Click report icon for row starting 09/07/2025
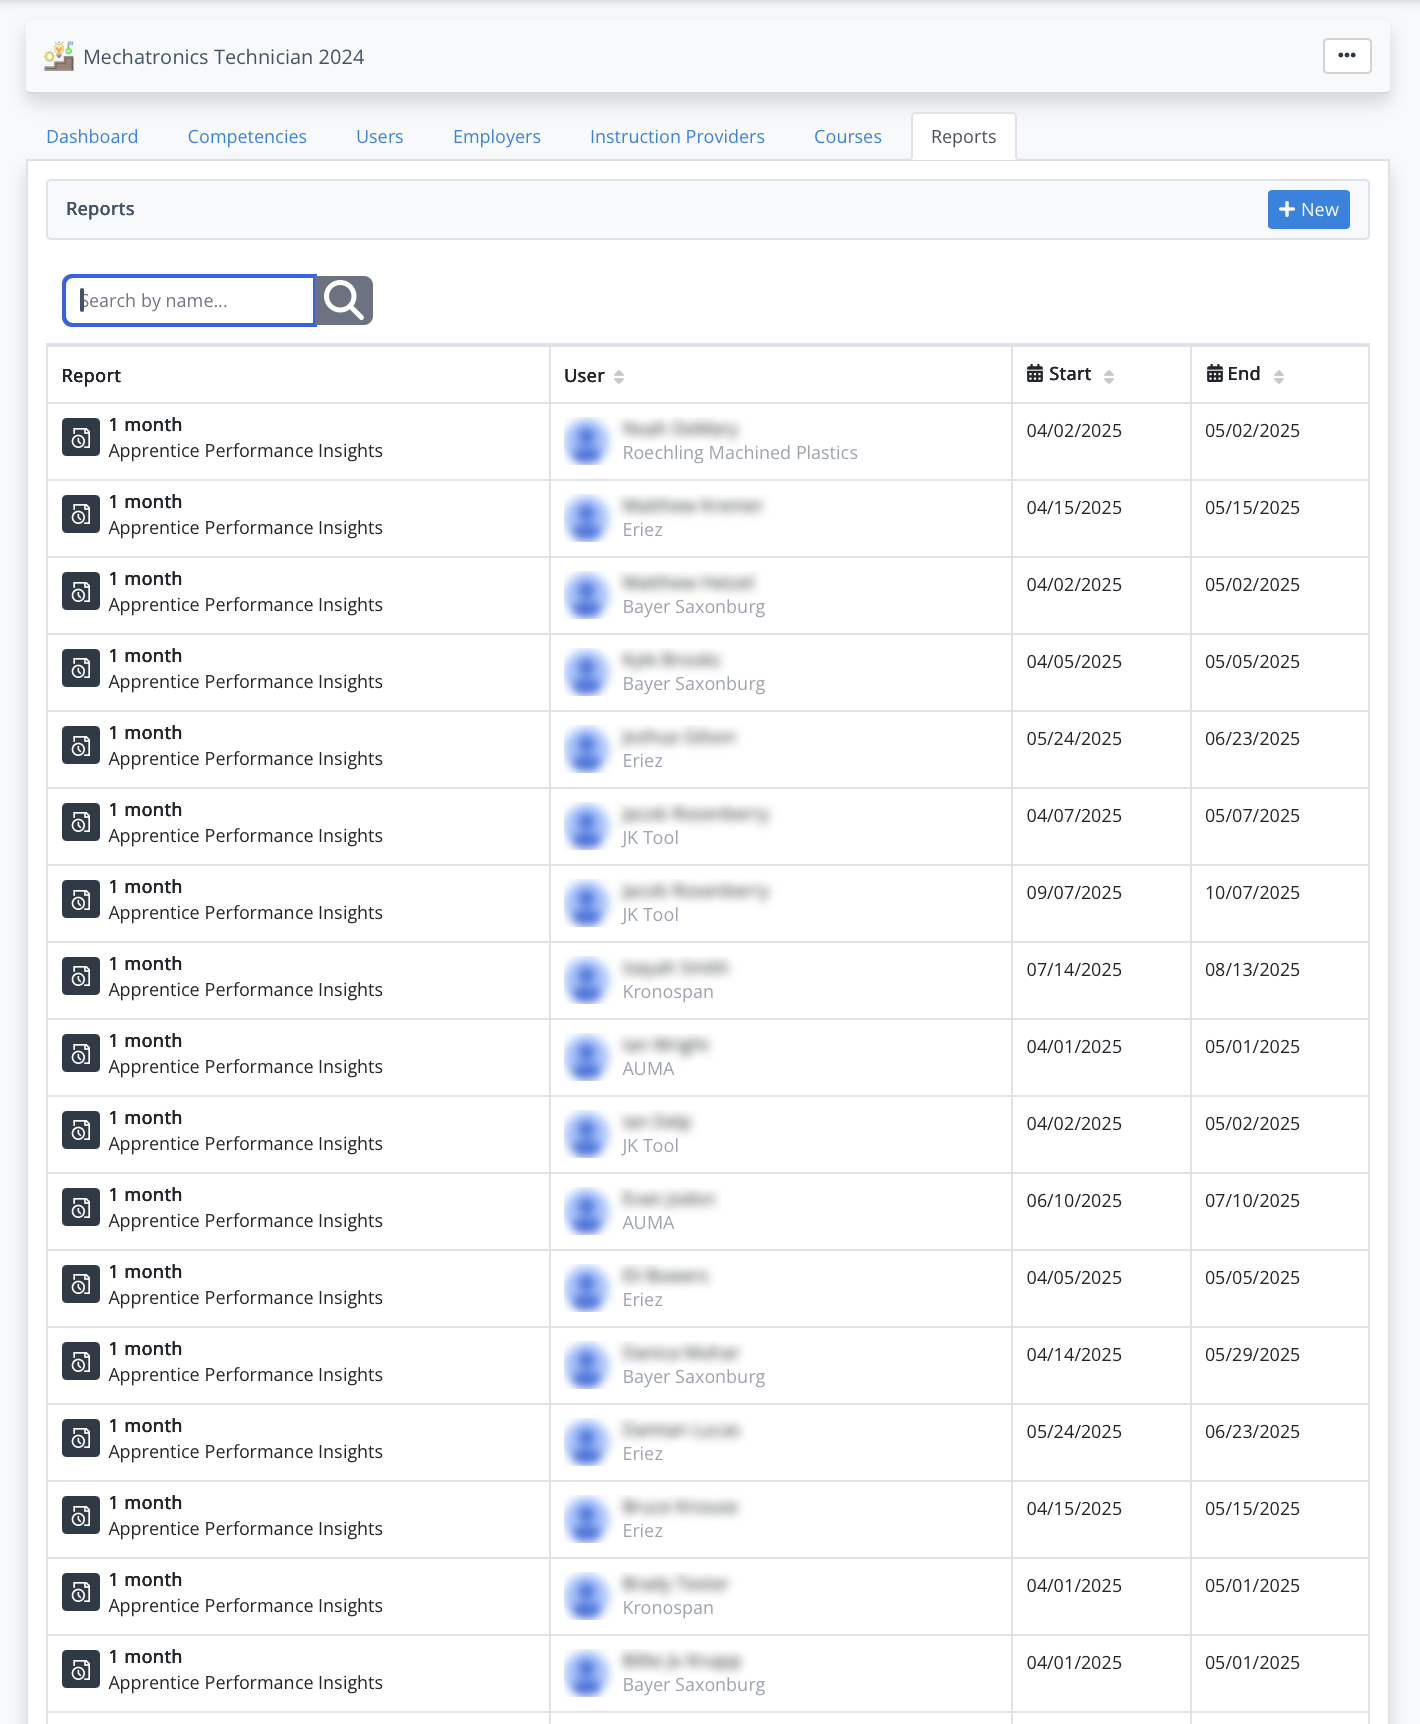This screenshot has height=1724, width=1420. [81, 900]
